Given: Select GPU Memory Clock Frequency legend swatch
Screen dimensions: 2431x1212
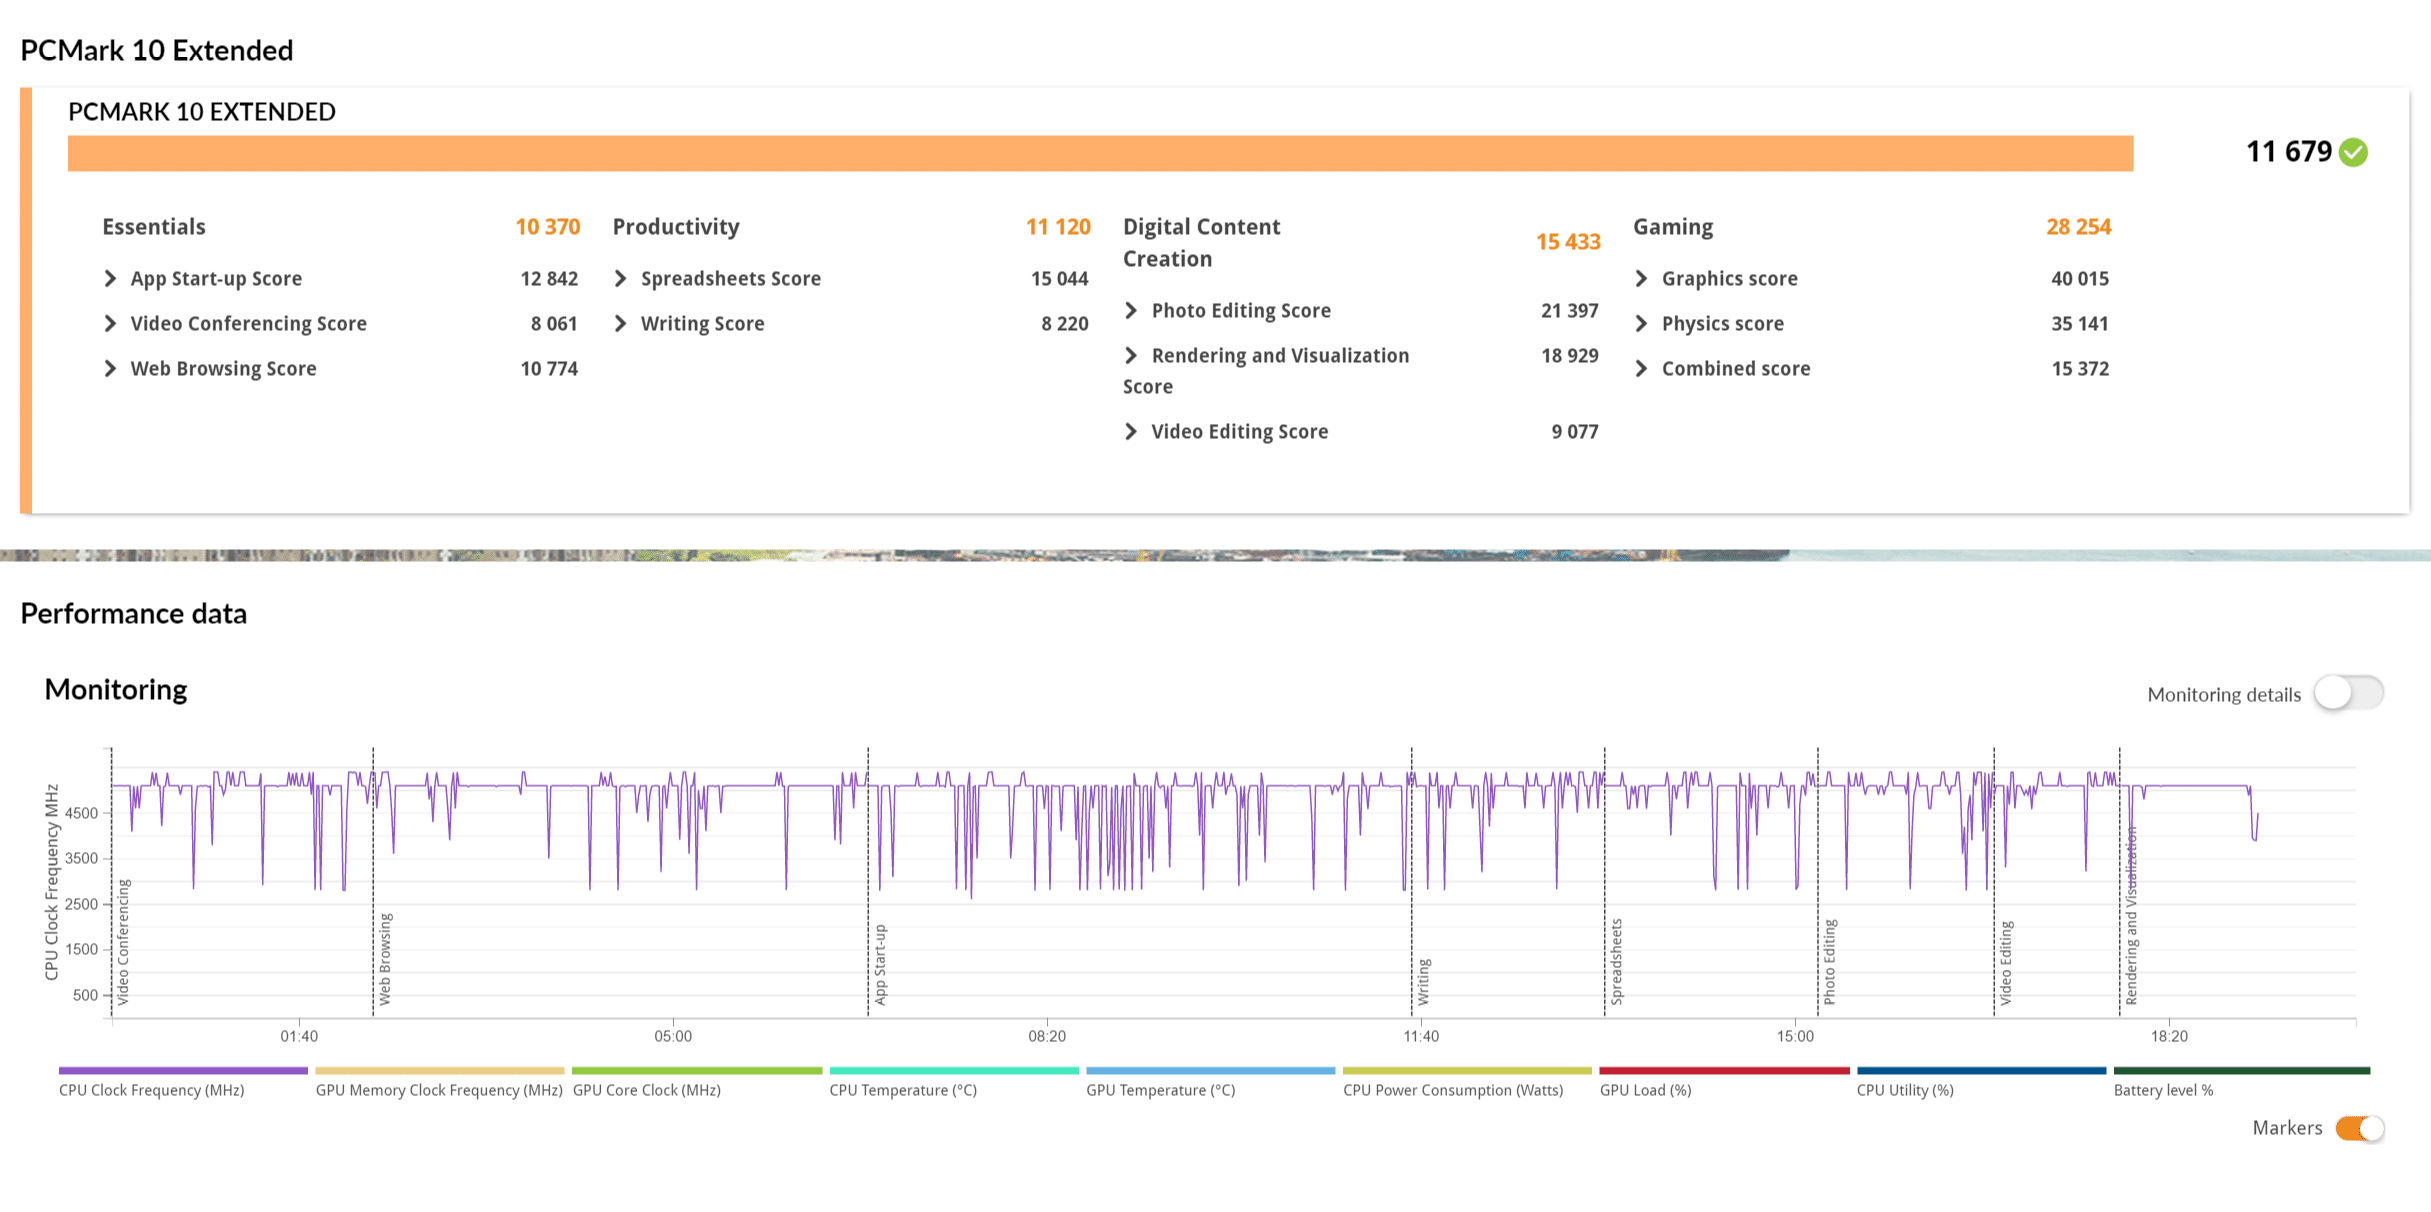Looking at the screenshot, I should tap(440, 1071).
